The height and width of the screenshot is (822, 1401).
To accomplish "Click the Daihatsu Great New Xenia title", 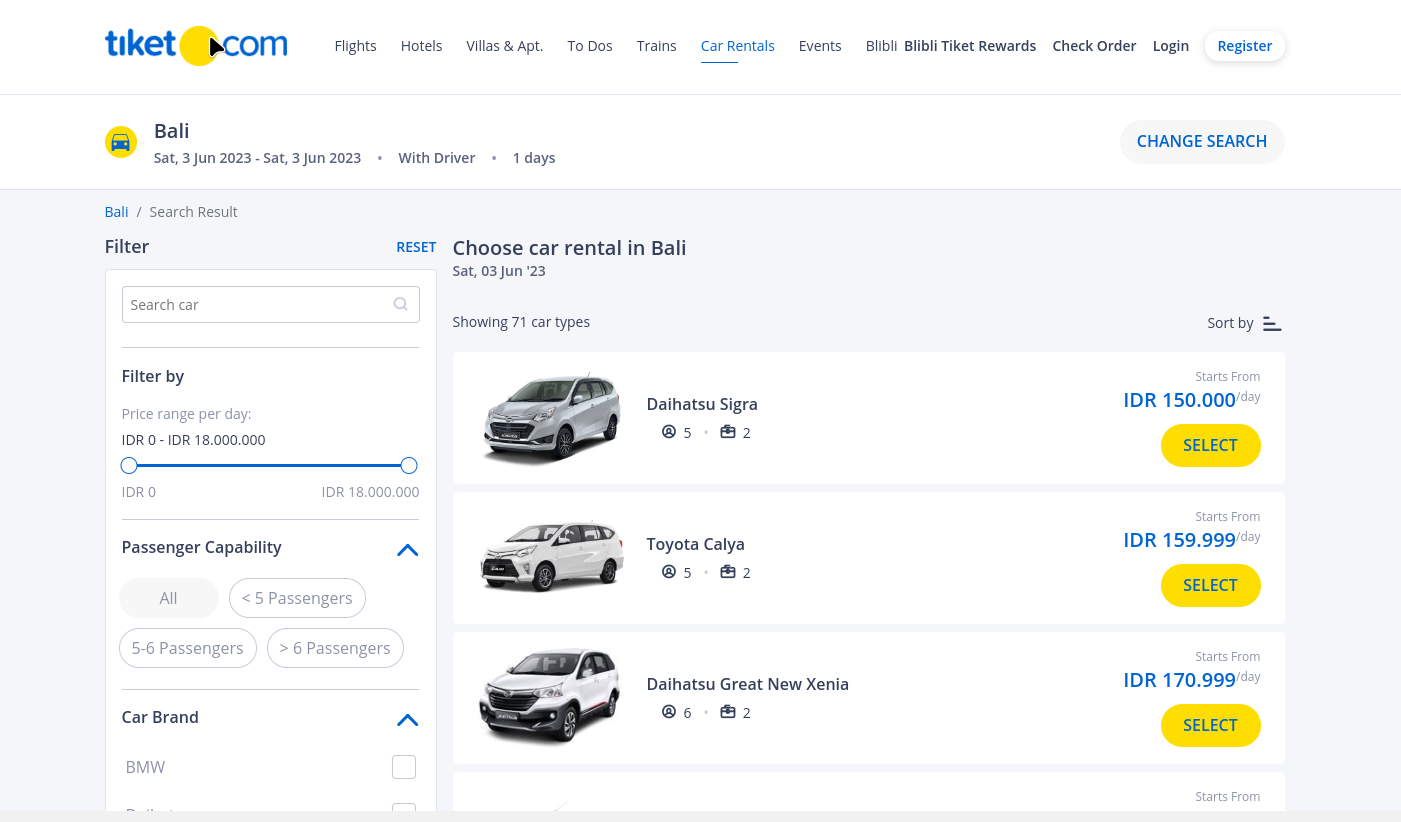I will point(748,684).
